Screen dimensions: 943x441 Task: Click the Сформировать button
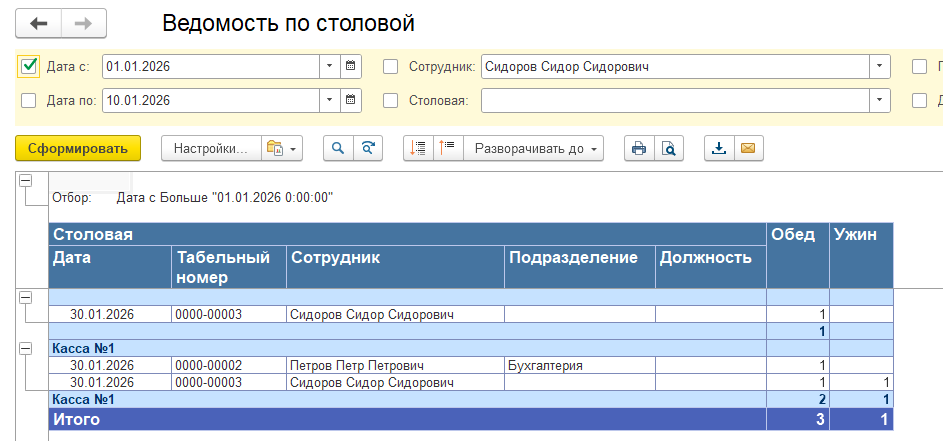tap(78, 148)
